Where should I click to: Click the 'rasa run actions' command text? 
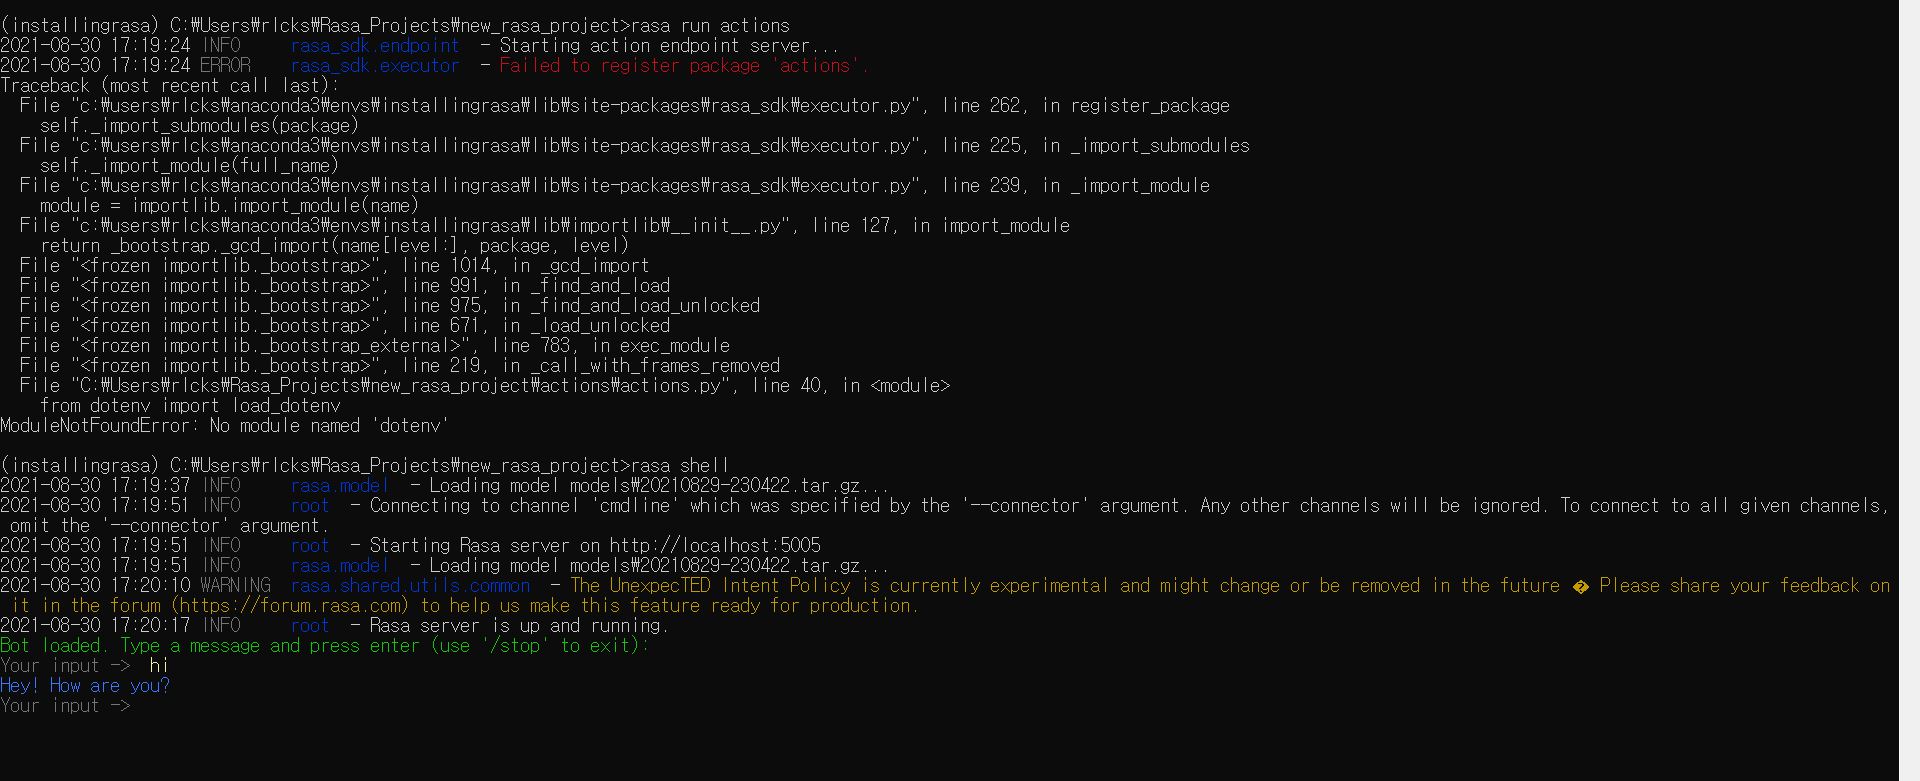(715, 26)
